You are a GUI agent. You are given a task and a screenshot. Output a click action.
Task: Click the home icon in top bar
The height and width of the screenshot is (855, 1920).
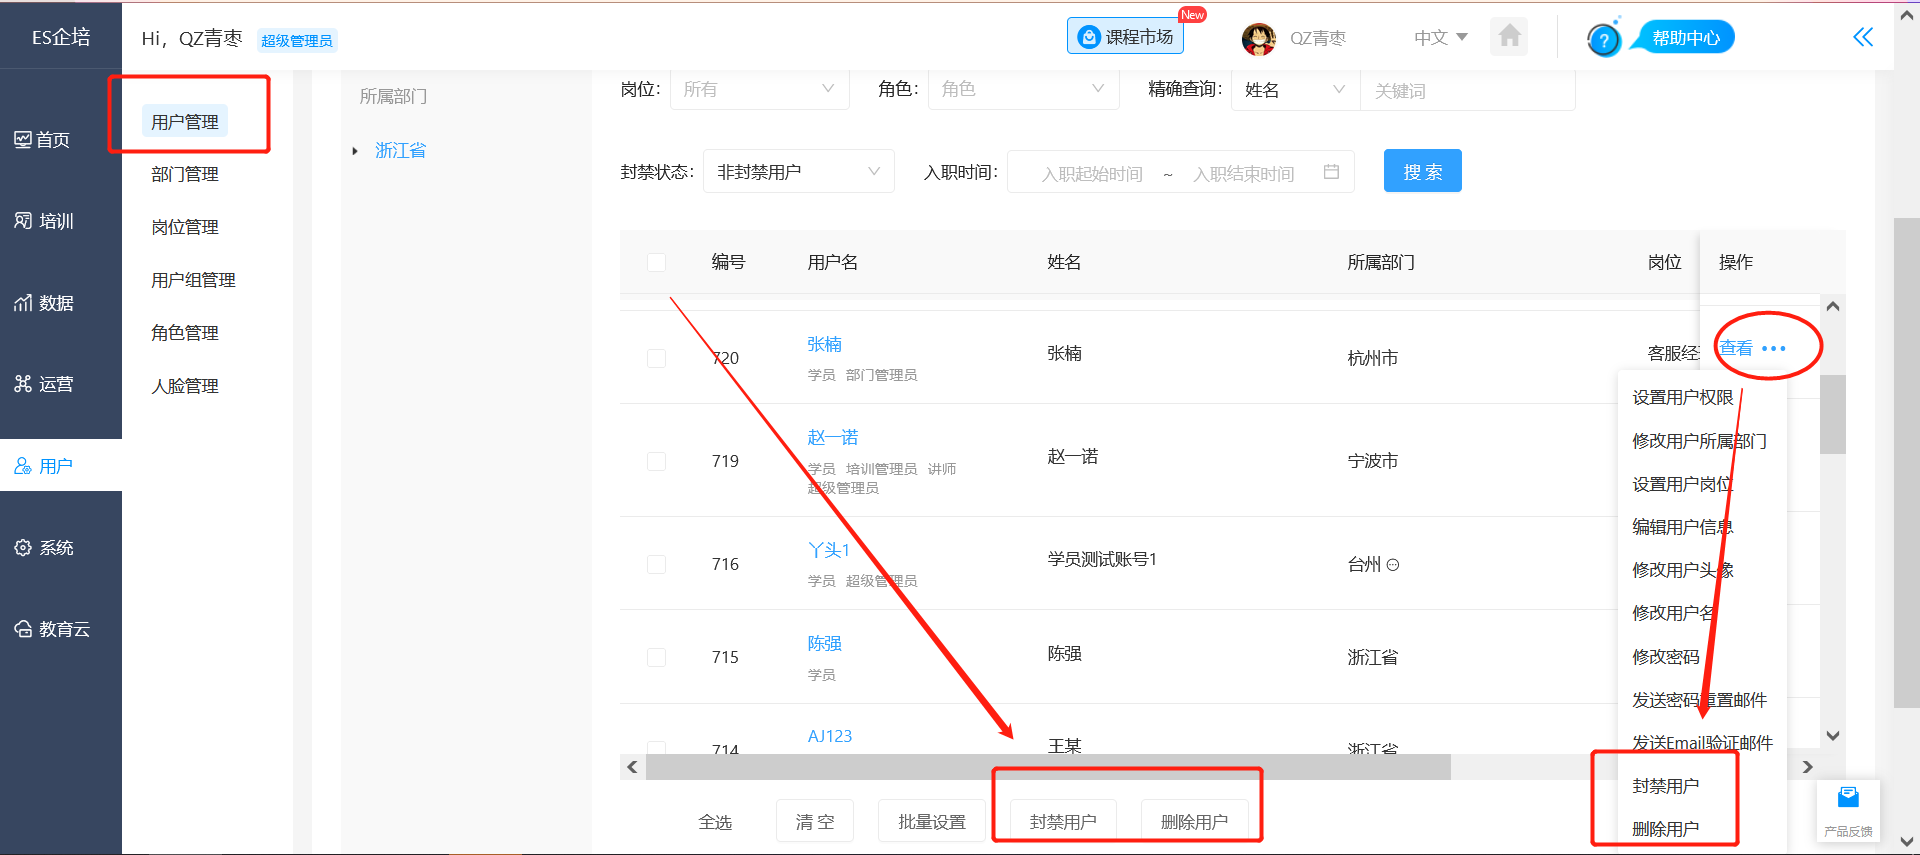pyautogui.click(x=1509, y=37)
